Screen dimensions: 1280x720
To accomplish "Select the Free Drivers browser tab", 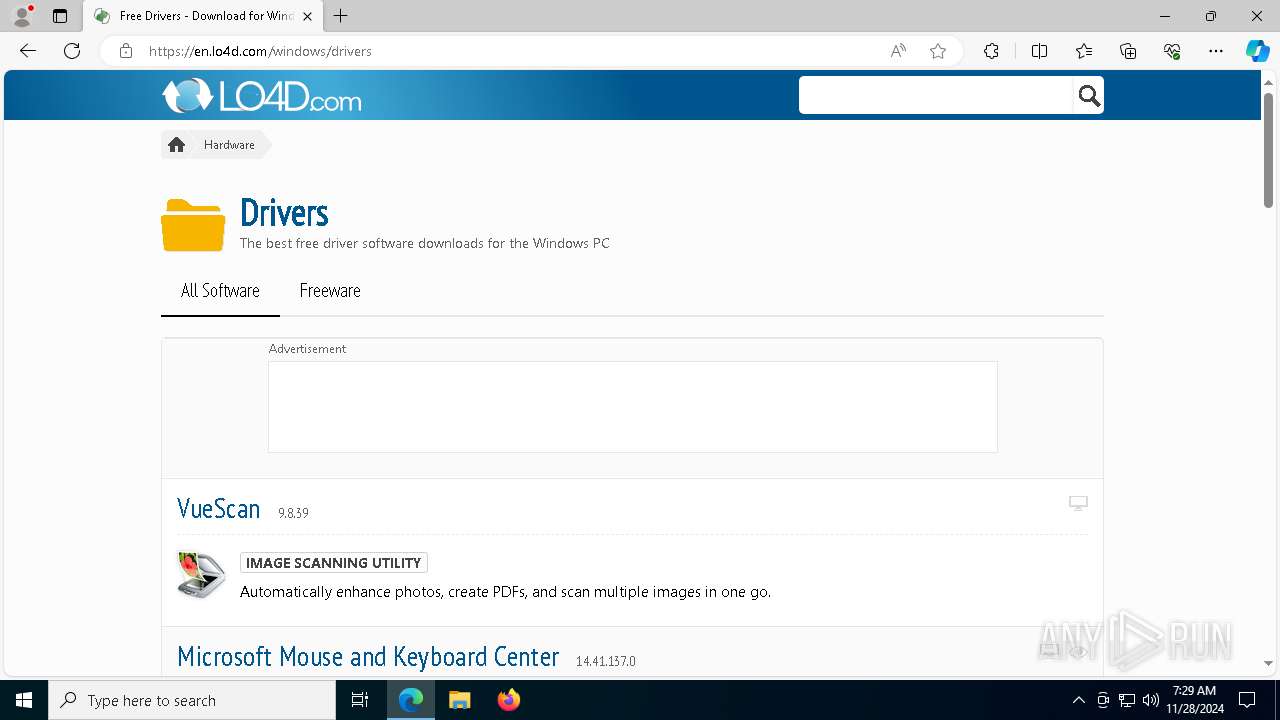I will click(x=203, y=16).
